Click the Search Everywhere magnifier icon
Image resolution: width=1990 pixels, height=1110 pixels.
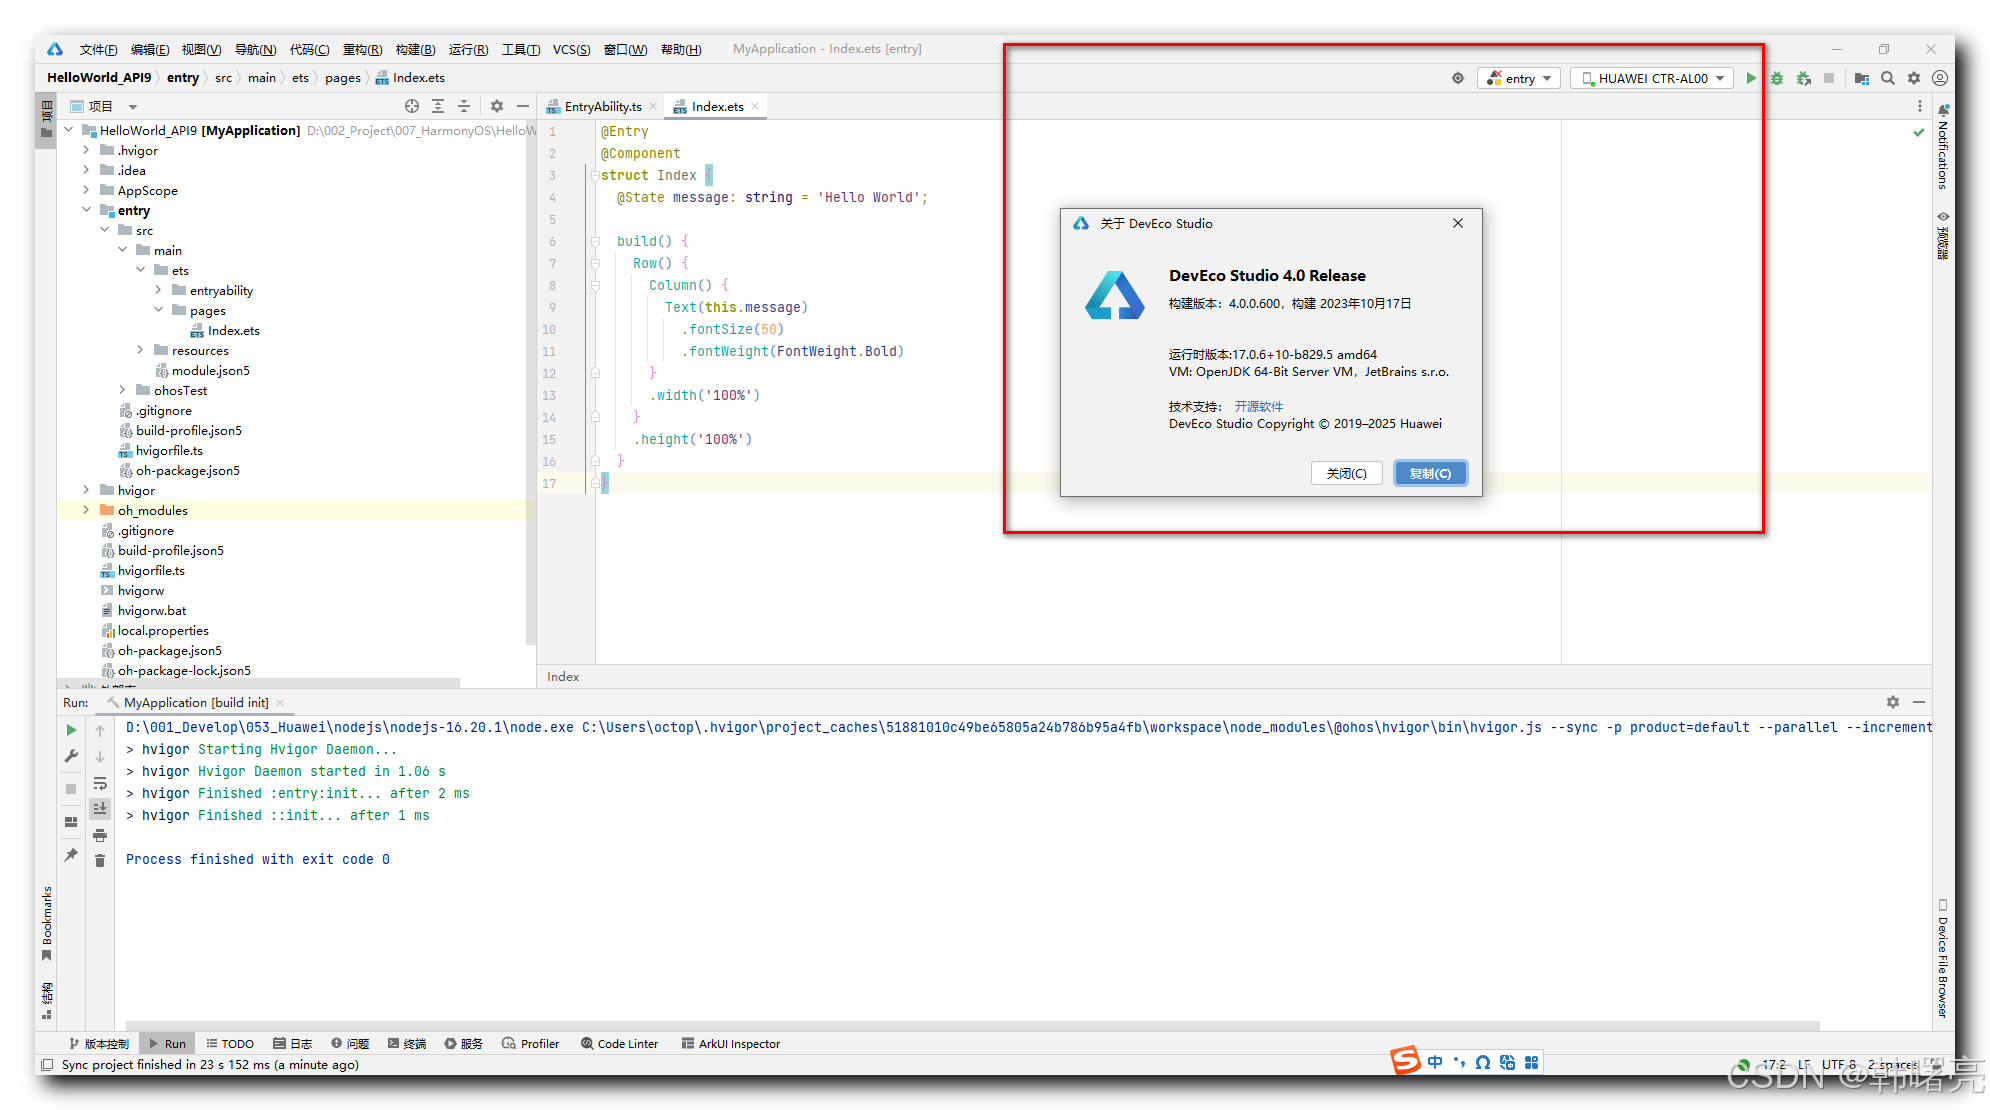[1888, 78]
